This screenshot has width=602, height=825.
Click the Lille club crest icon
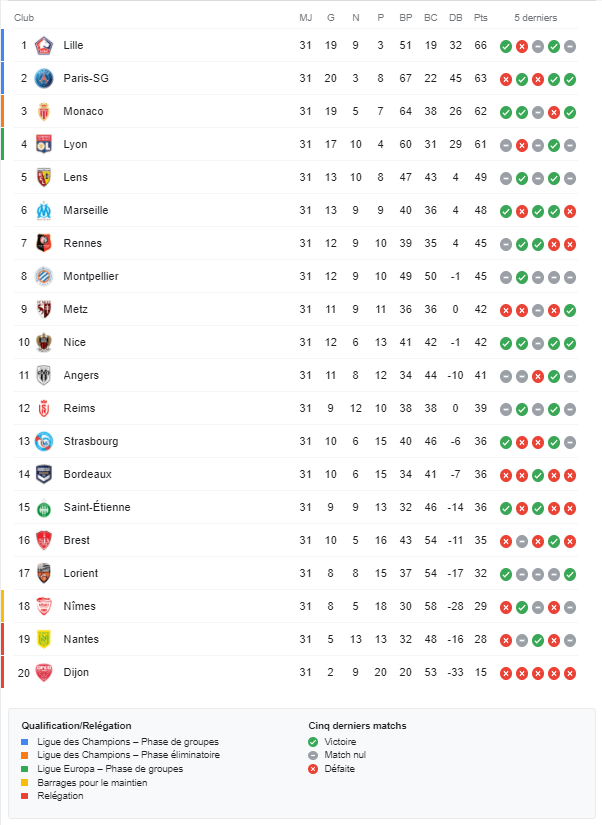coord(43,46)
